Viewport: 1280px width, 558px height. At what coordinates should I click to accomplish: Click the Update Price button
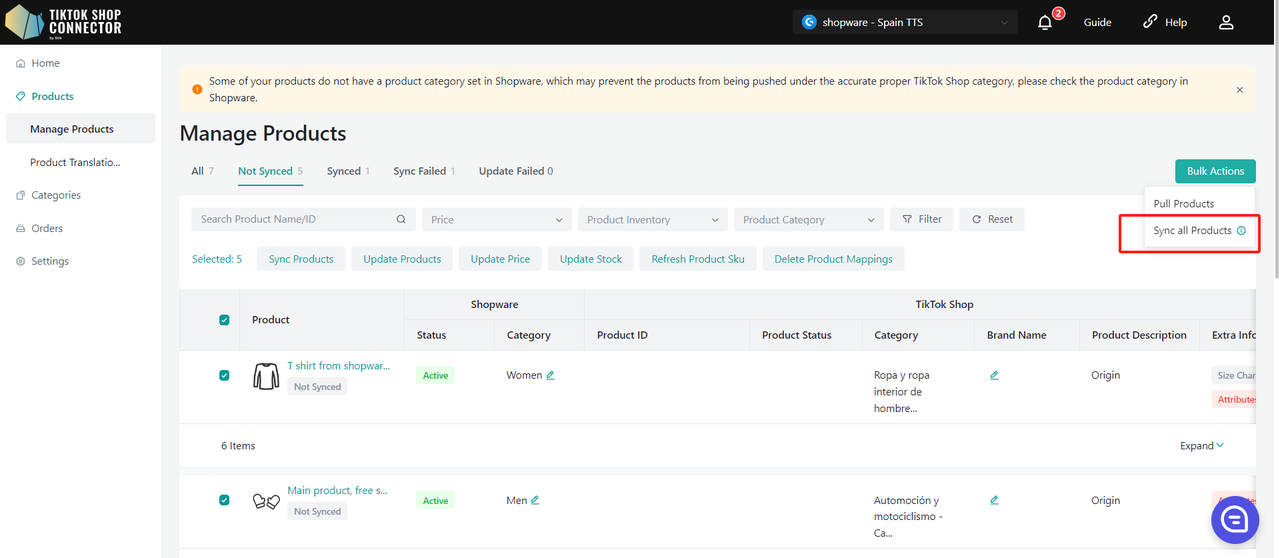(x=500, y=259)
